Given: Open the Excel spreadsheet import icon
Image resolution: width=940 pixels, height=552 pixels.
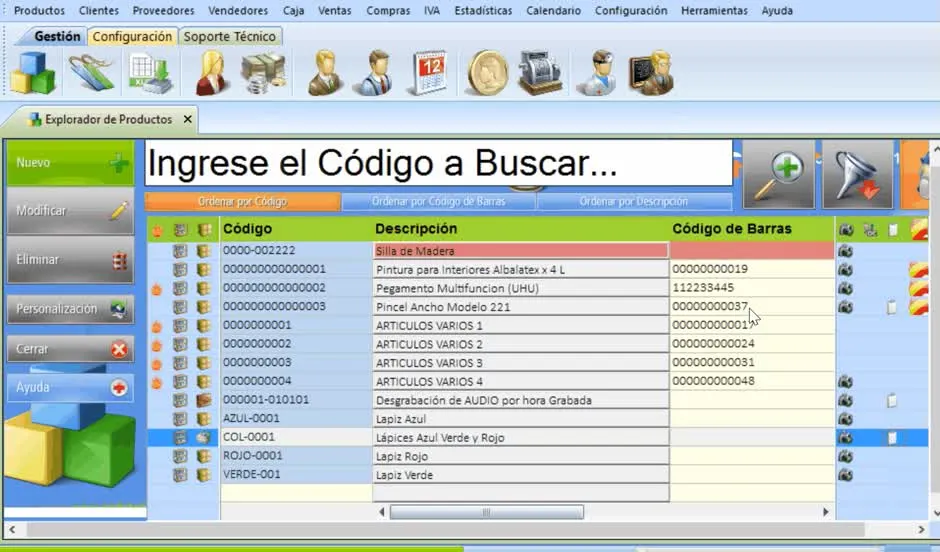Looking at the screenshot, I should [150, 73].
